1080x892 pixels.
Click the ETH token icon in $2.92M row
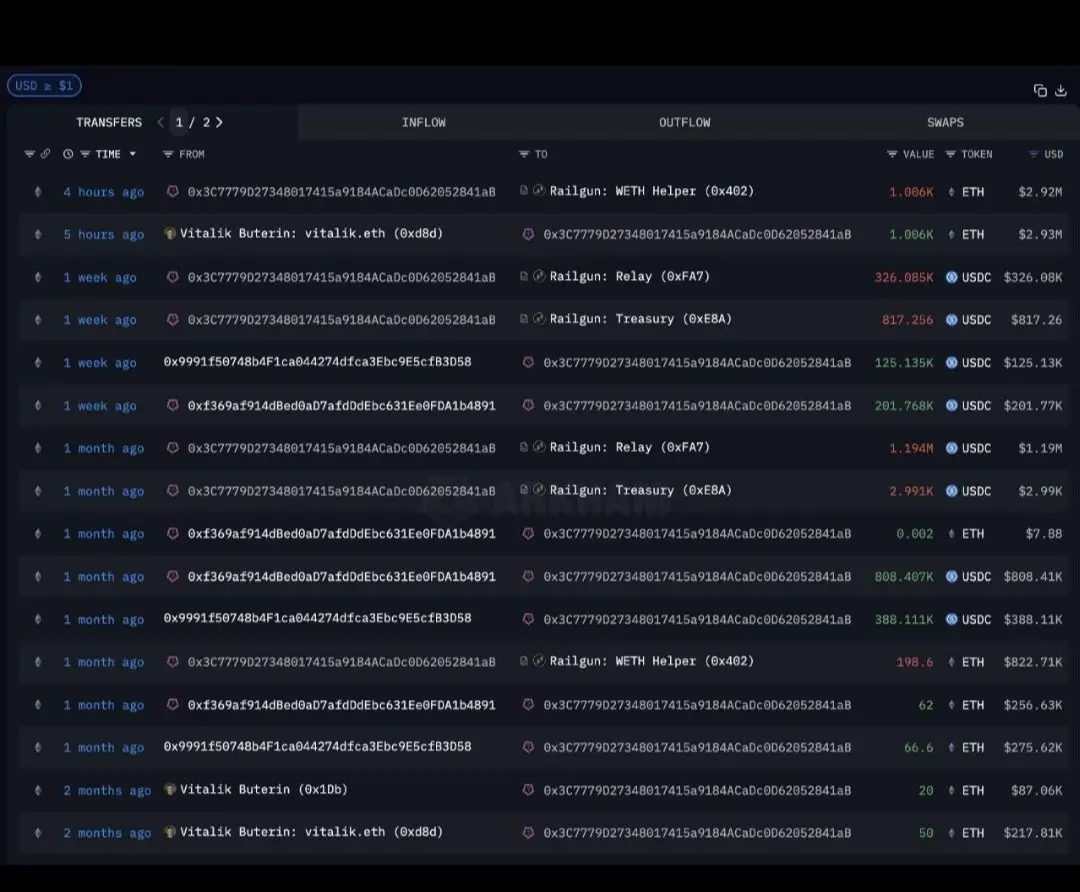pos(951,192)
